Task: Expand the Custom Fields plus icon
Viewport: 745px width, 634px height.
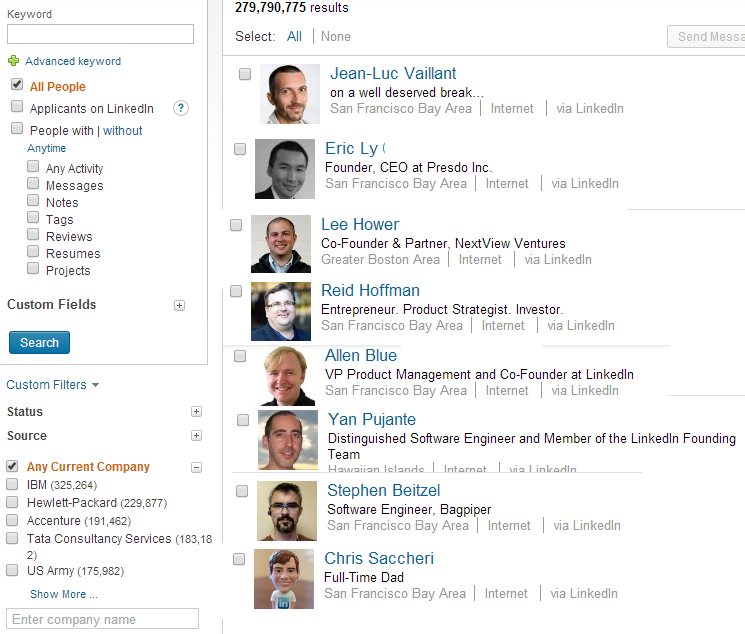Action: coord(180,305)
